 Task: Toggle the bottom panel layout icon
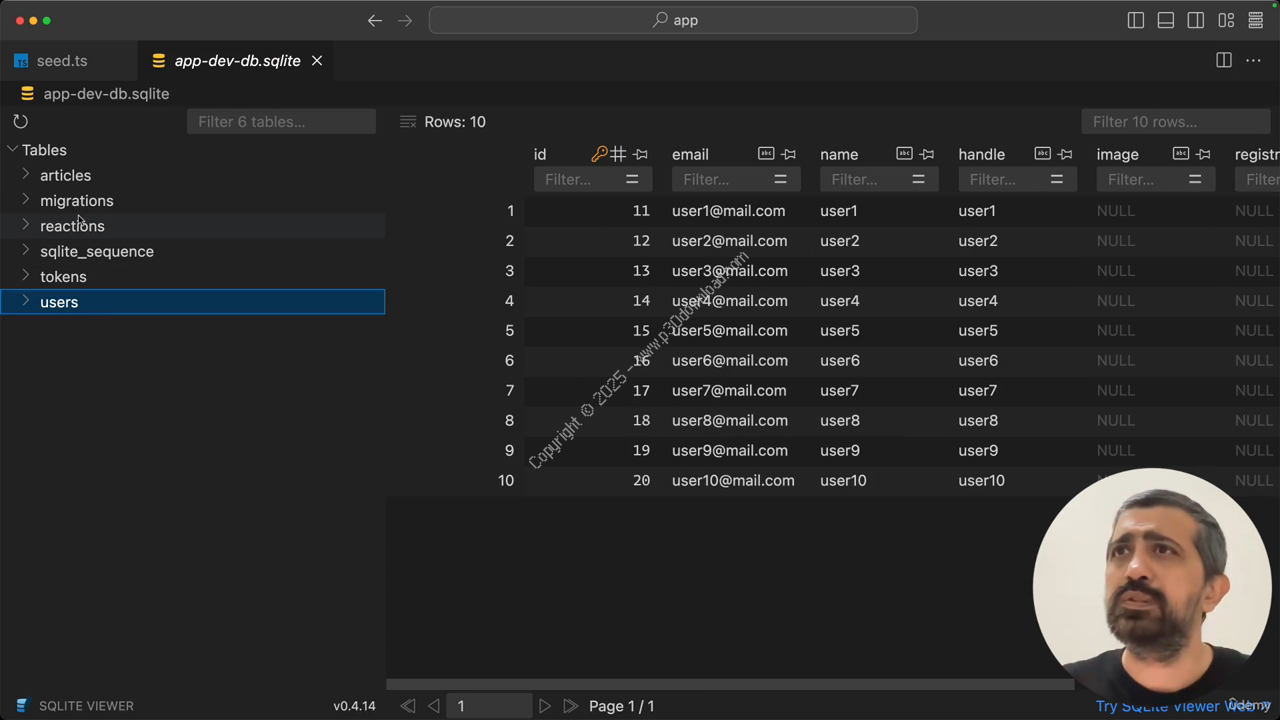1166,20
